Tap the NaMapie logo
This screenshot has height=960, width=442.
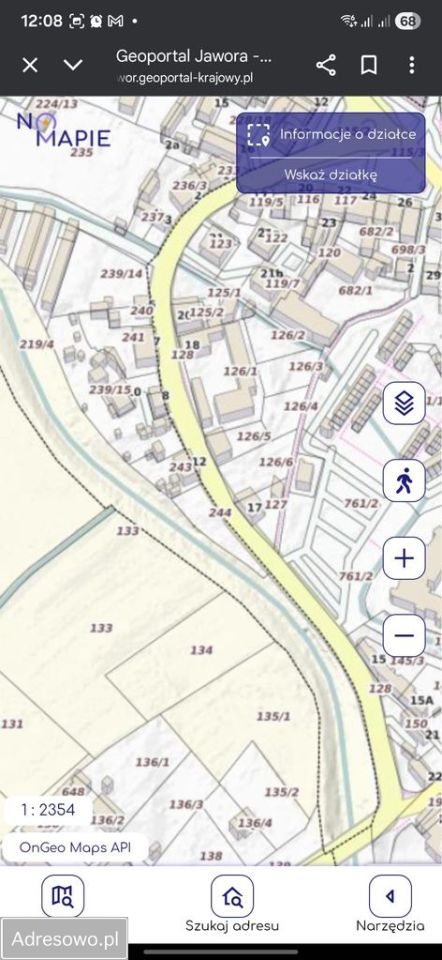coord(64,129)
